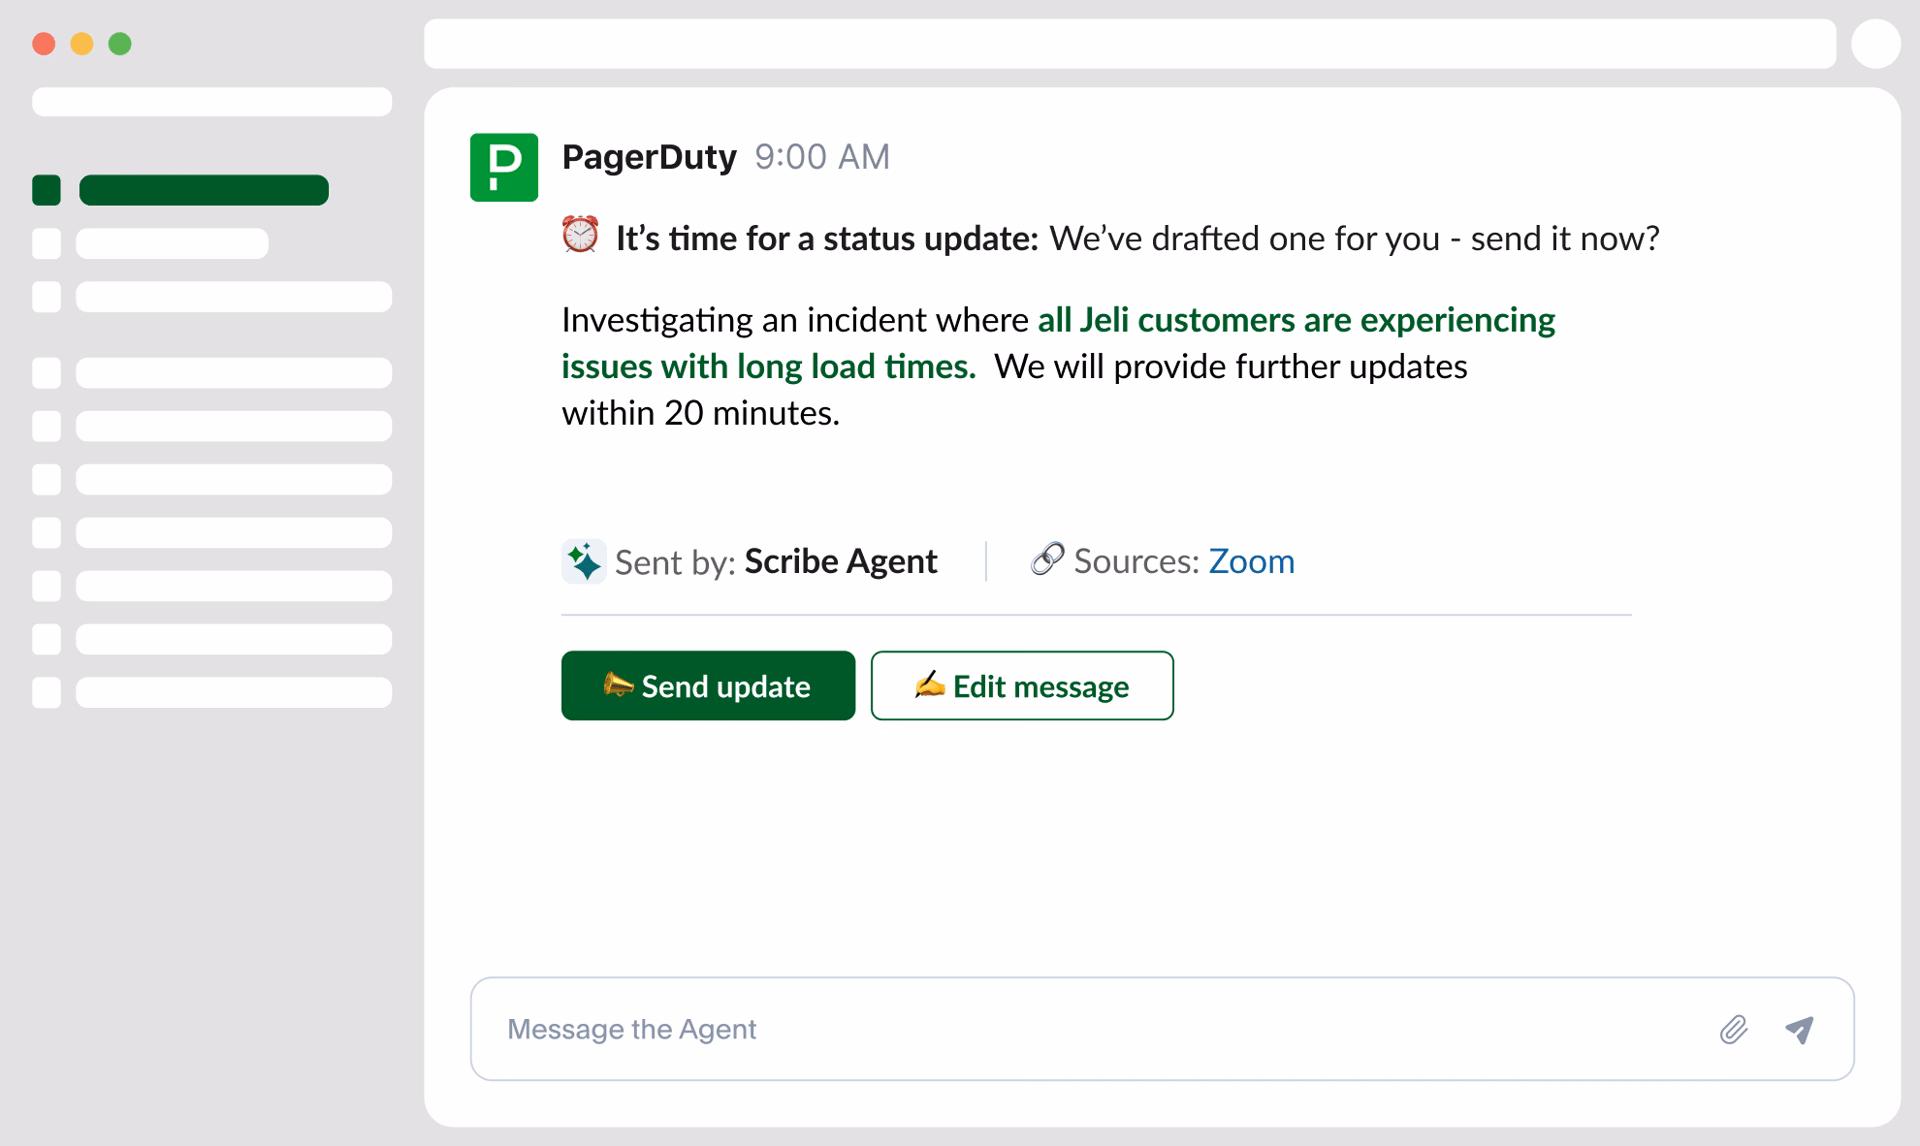Open the Edit message dialog
1920x1146 pixels.
(x=1022, y=685)
